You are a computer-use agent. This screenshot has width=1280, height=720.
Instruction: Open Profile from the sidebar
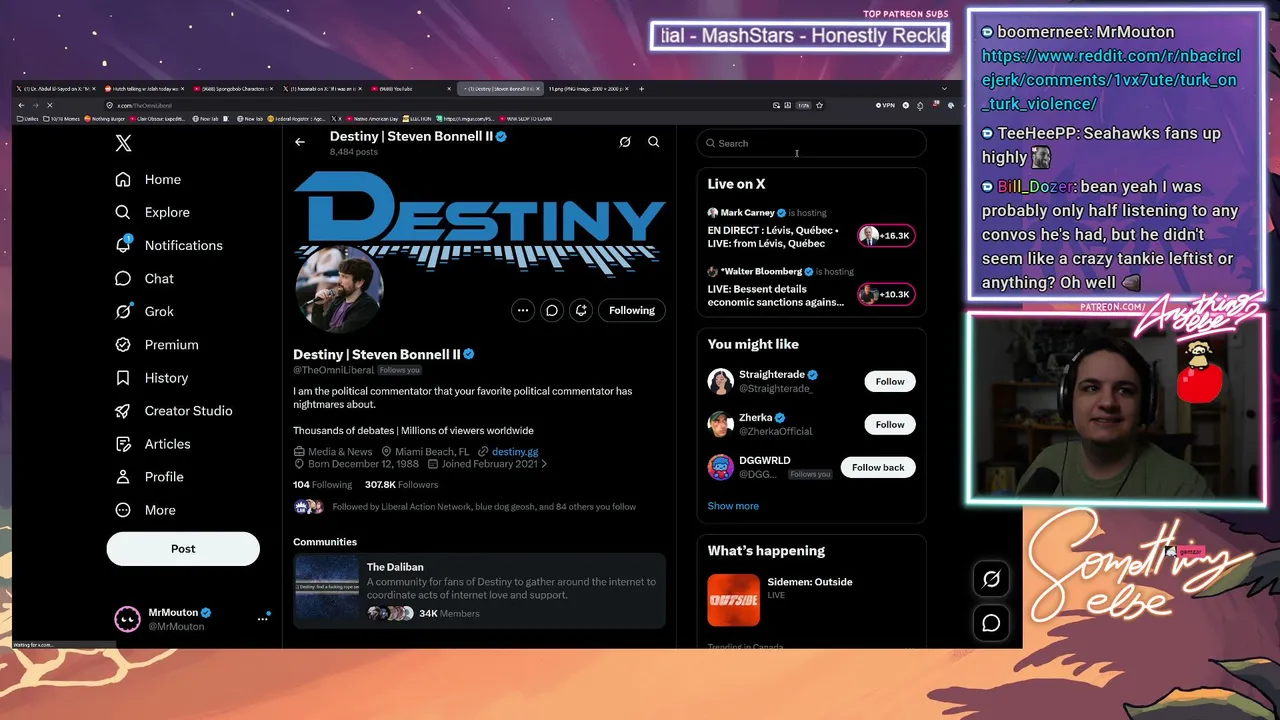tap(149, 477)
